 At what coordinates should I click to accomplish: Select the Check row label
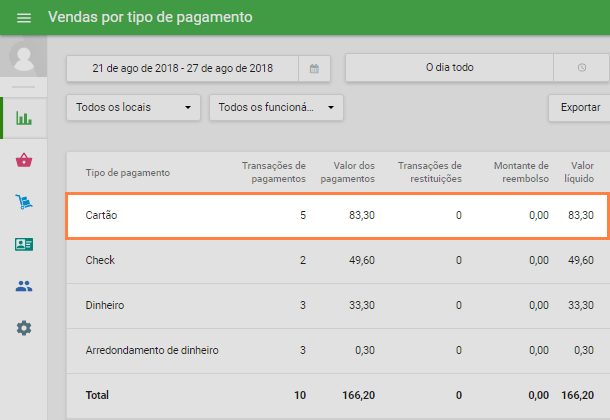pos(100,260)
